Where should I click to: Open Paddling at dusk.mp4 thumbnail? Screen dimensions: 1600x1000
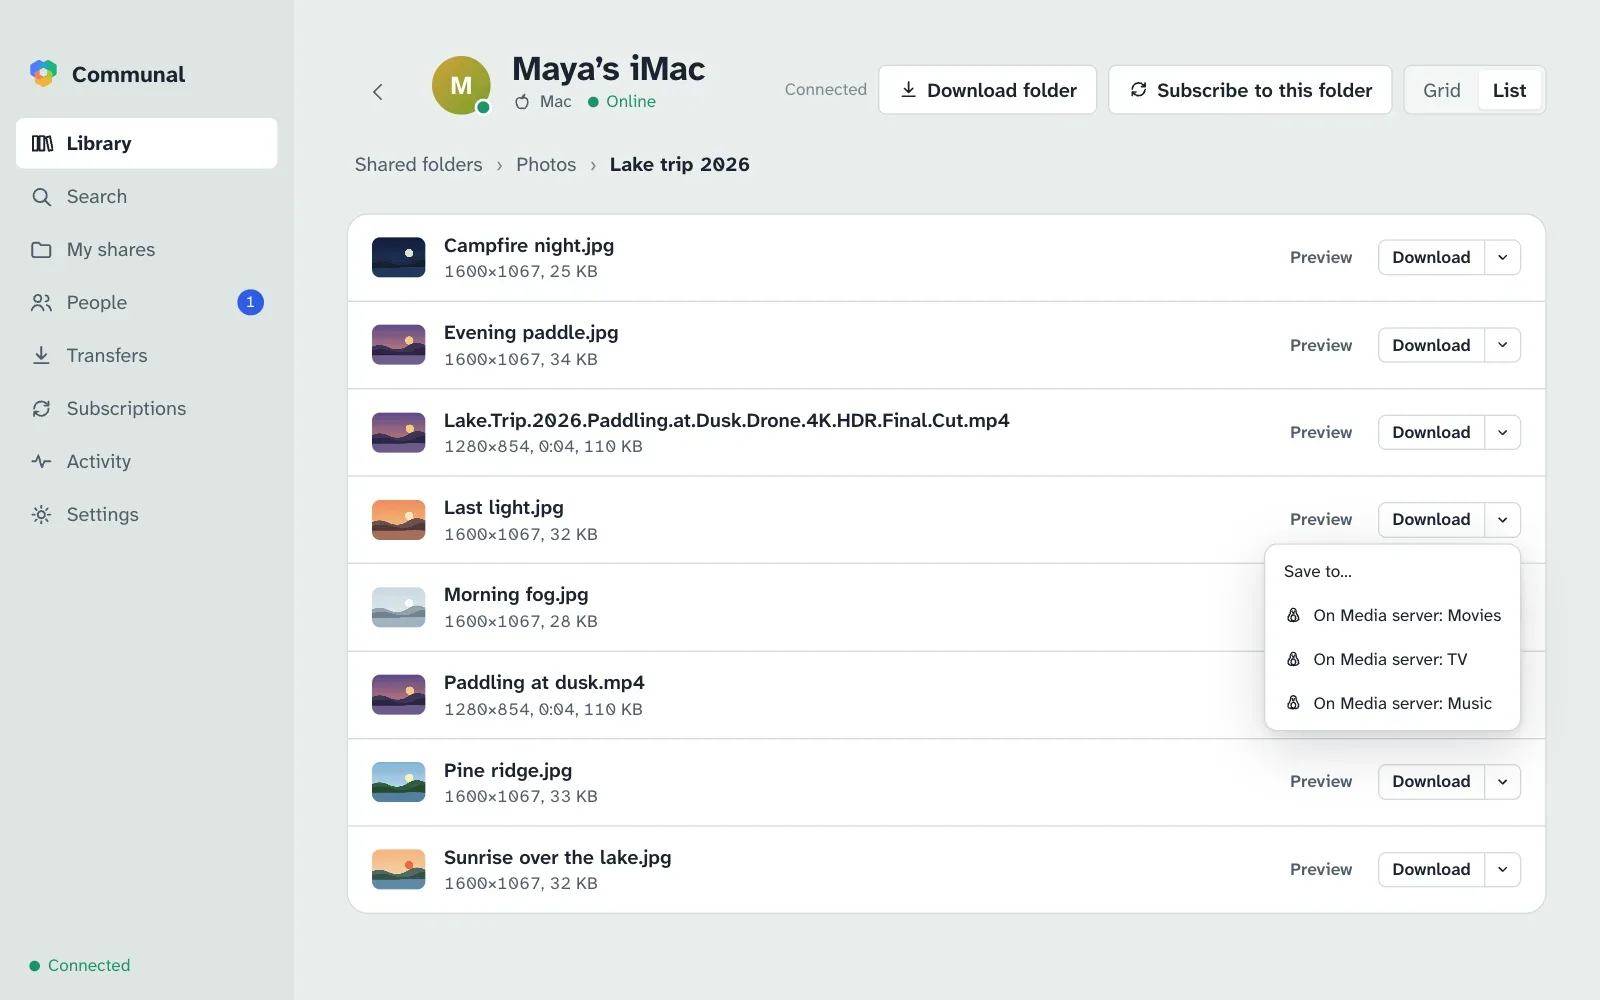coord(398,695)
